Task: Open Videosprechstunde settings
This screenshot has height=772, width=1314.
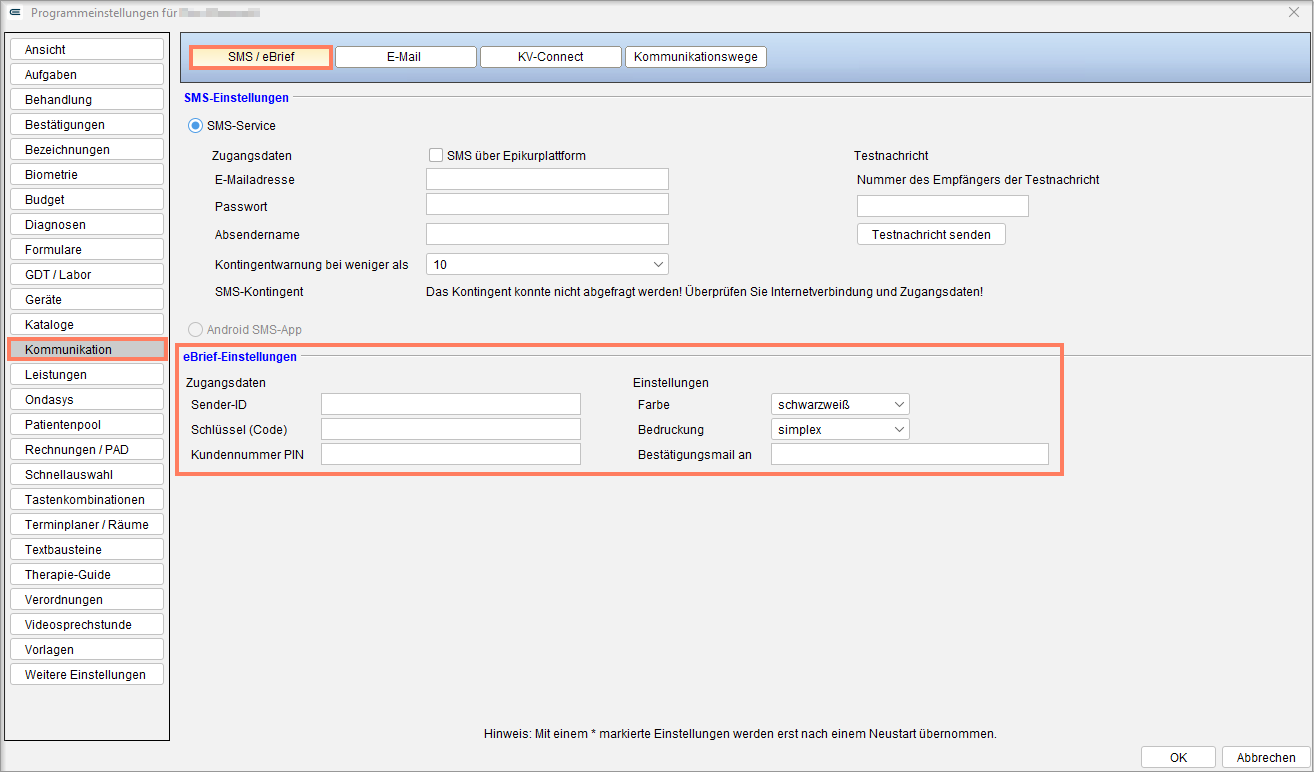Action: point(87,624)
